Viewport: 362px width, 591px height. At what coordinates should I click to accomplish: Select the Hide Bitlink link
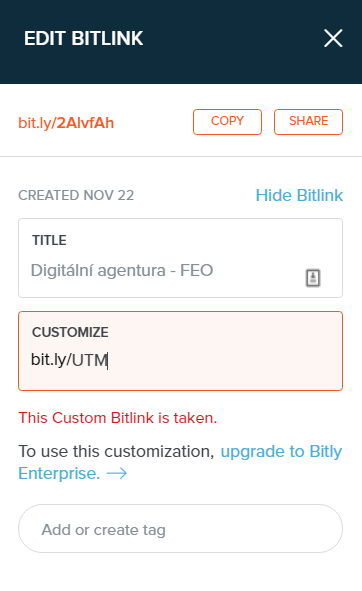tap(299, 195)
